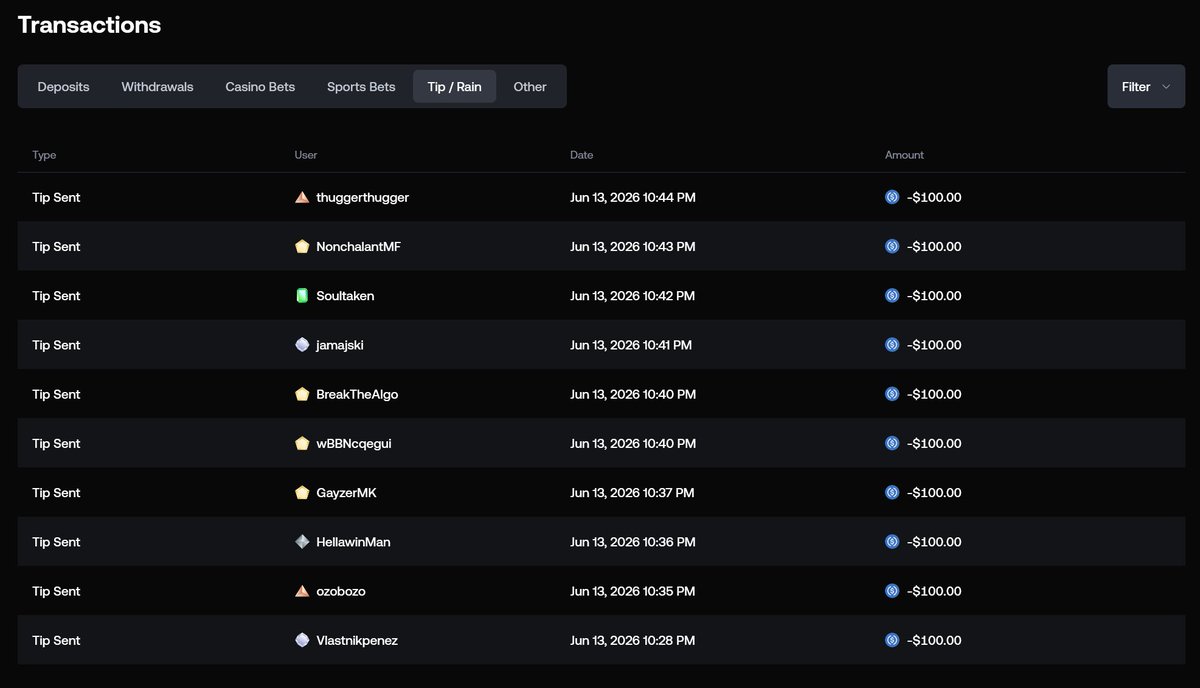The height and width of the screenshot is (688, 1200).
Task: Open the Sports Bets tab
Action: pos(361,87)
